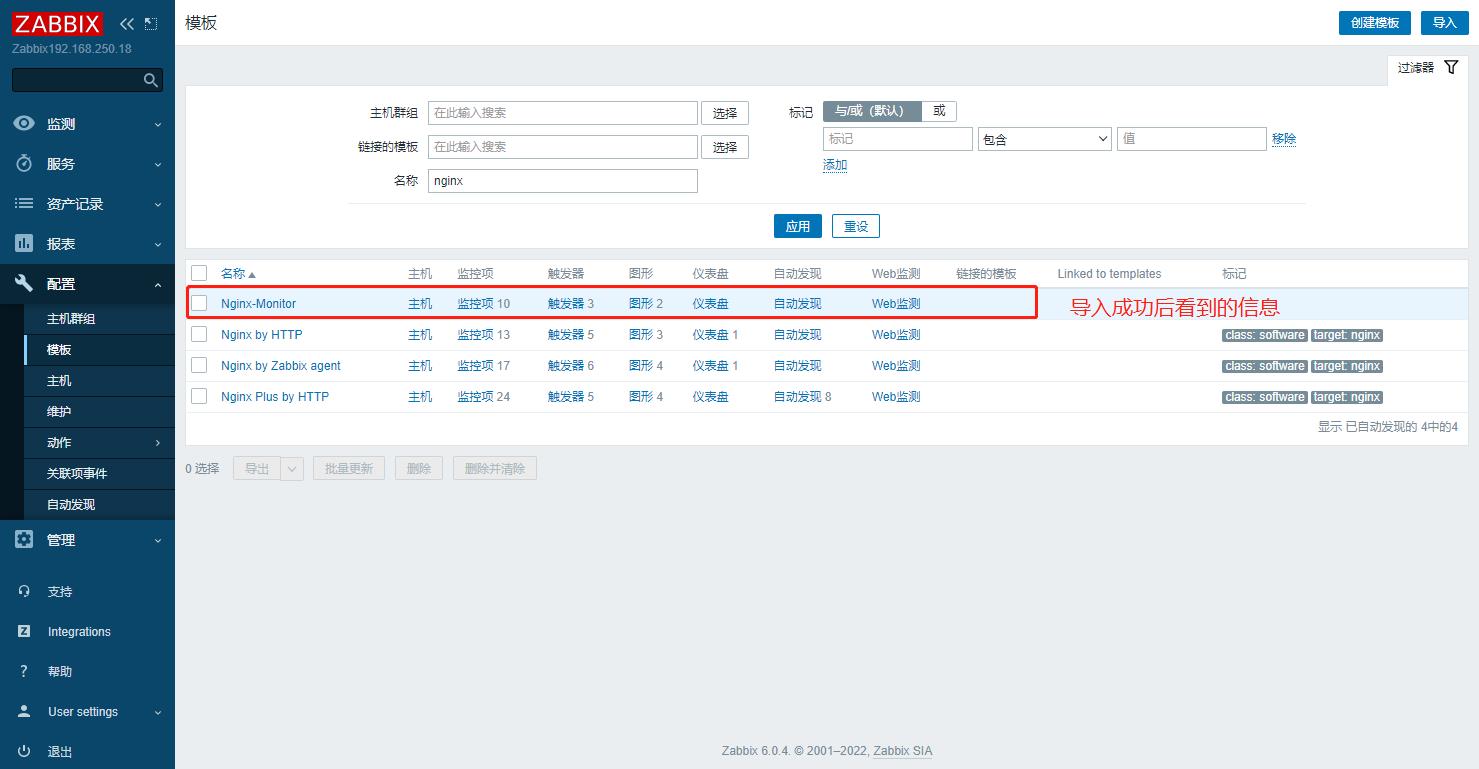Open the Nginx by HTTP template
The height and width of the screenshot is (769, 1479).
[261, 335]
